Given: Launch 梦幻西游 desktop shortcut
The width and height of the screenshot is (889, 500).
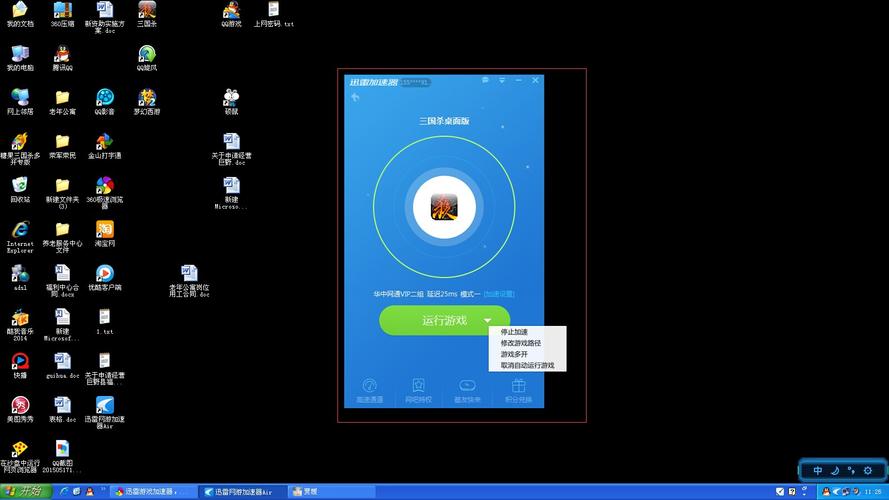Looking at the screenshot, I should coord(147,102).
